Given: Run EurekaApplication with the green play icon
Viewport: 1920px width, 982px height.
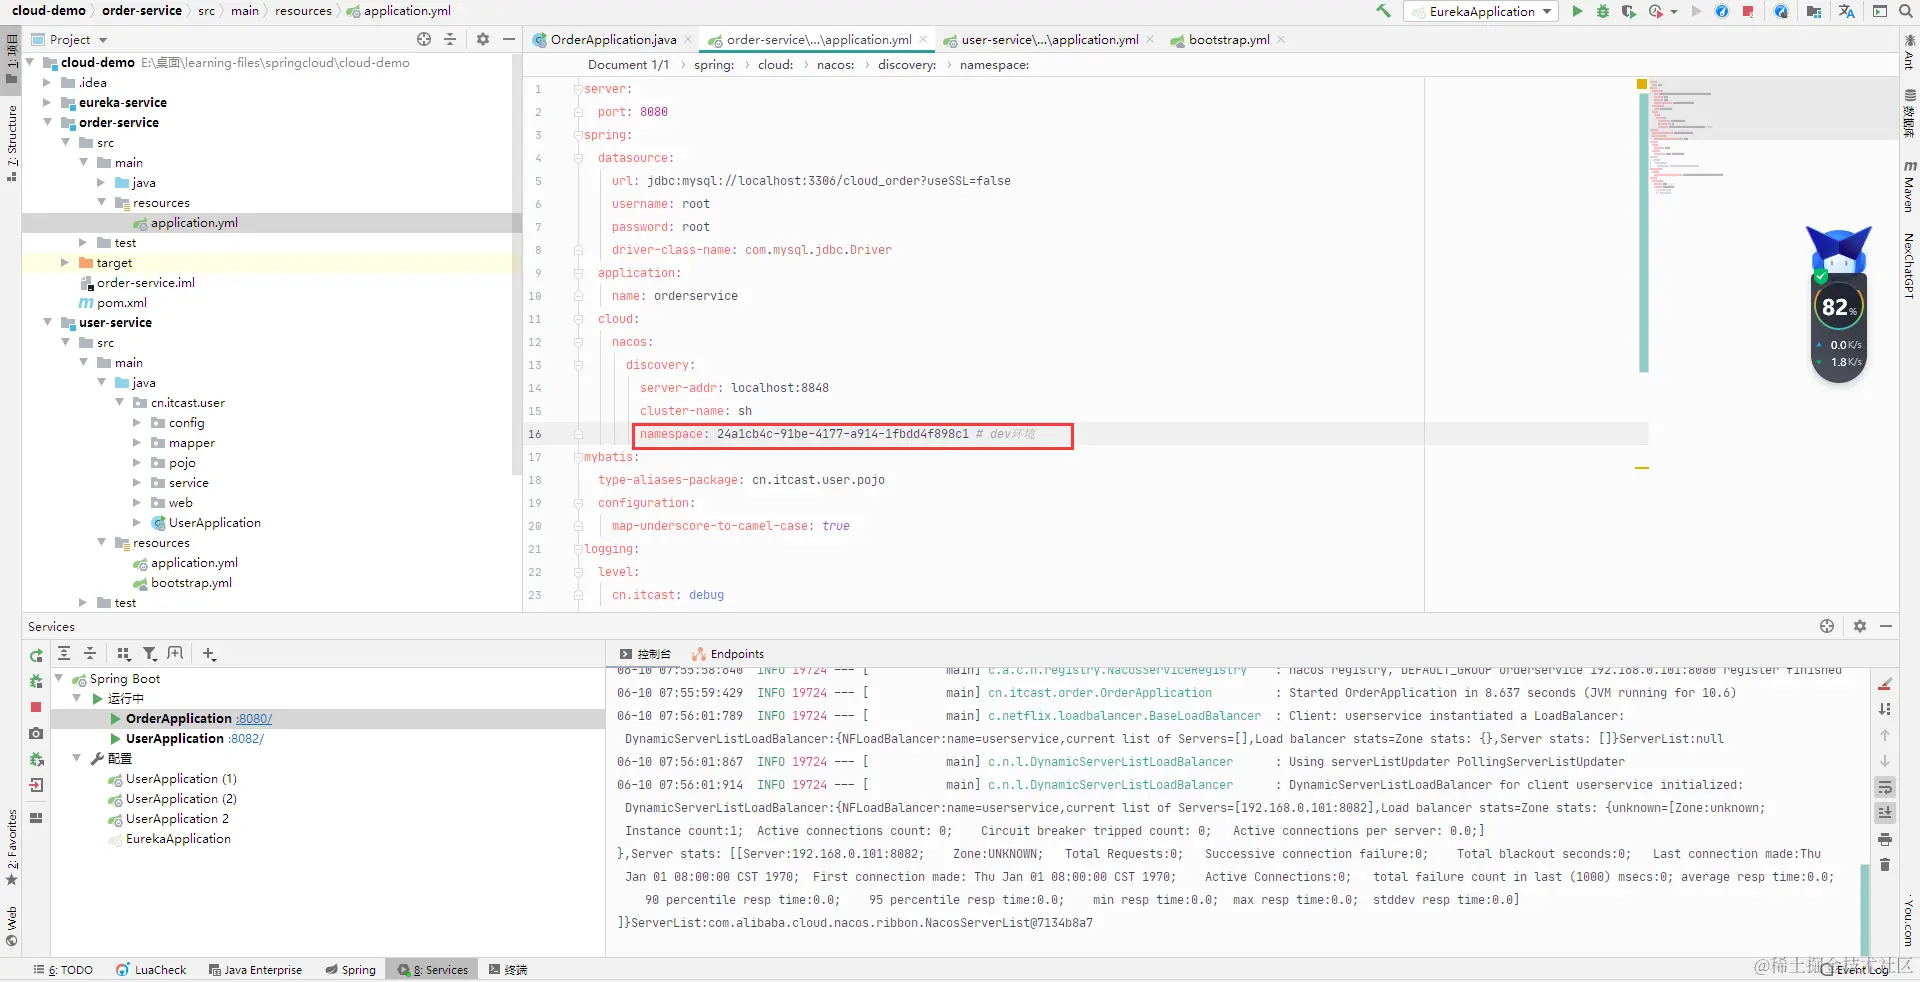Looking at the screenshot, I should click(x=1577, y=11).
